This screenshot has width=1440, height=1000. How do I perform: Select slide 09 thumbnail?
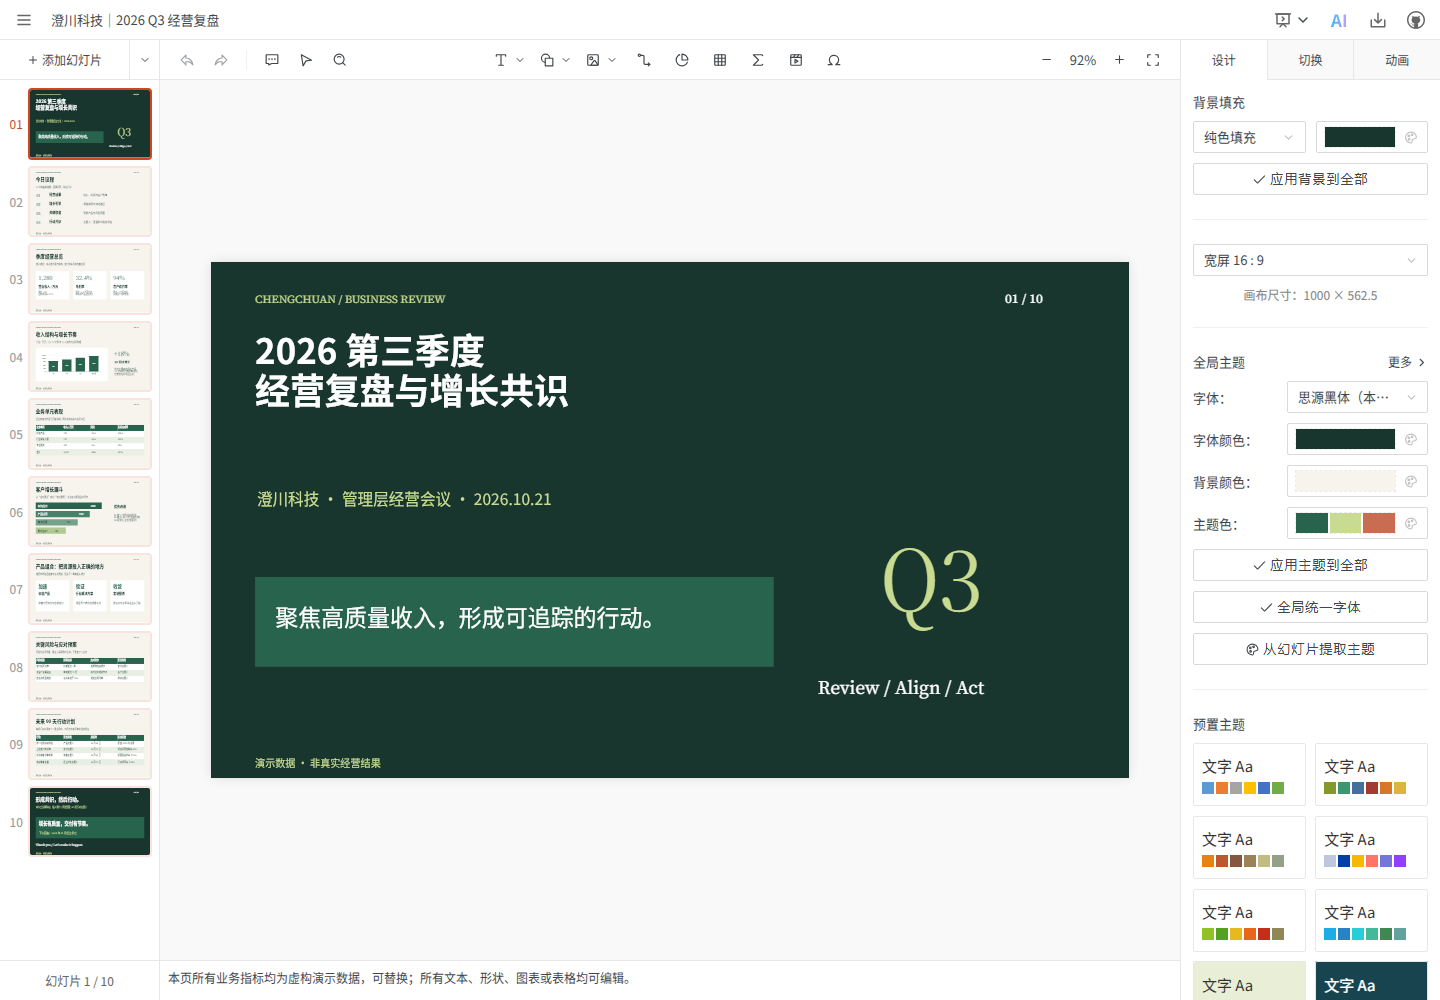90,744
